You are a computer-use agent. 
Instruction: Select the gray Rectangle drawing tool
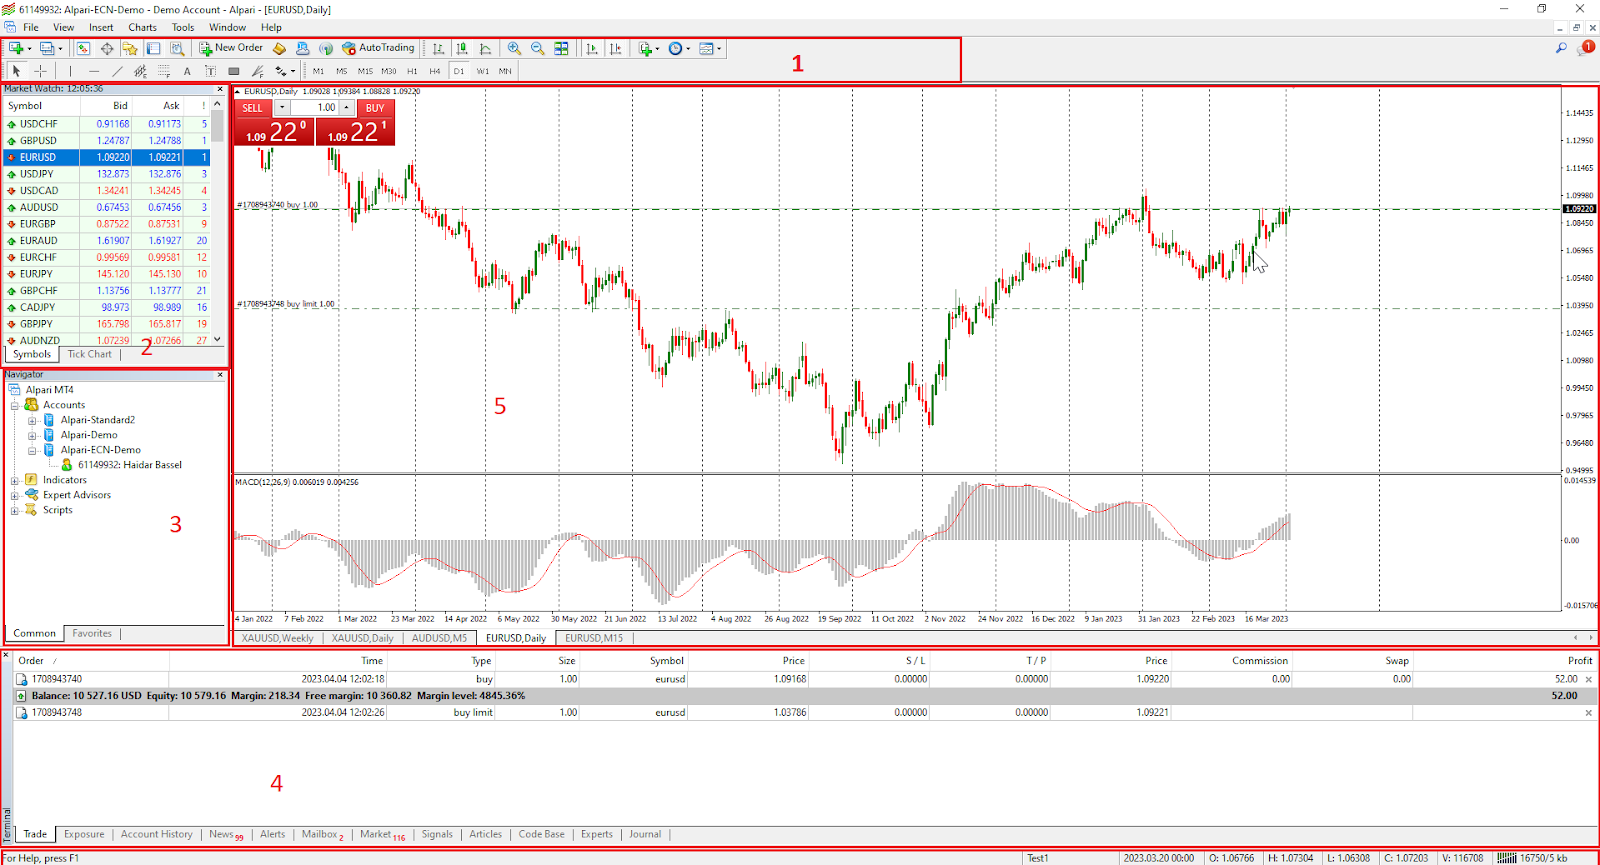(233, 71)
